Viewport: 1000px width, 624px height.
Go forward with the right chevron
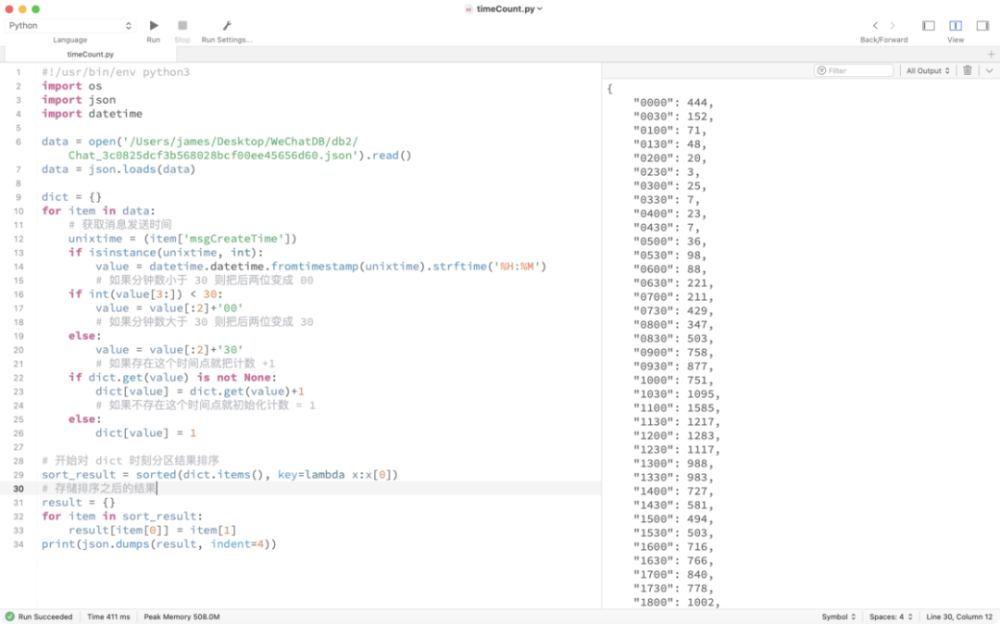(x=892, y=26)
